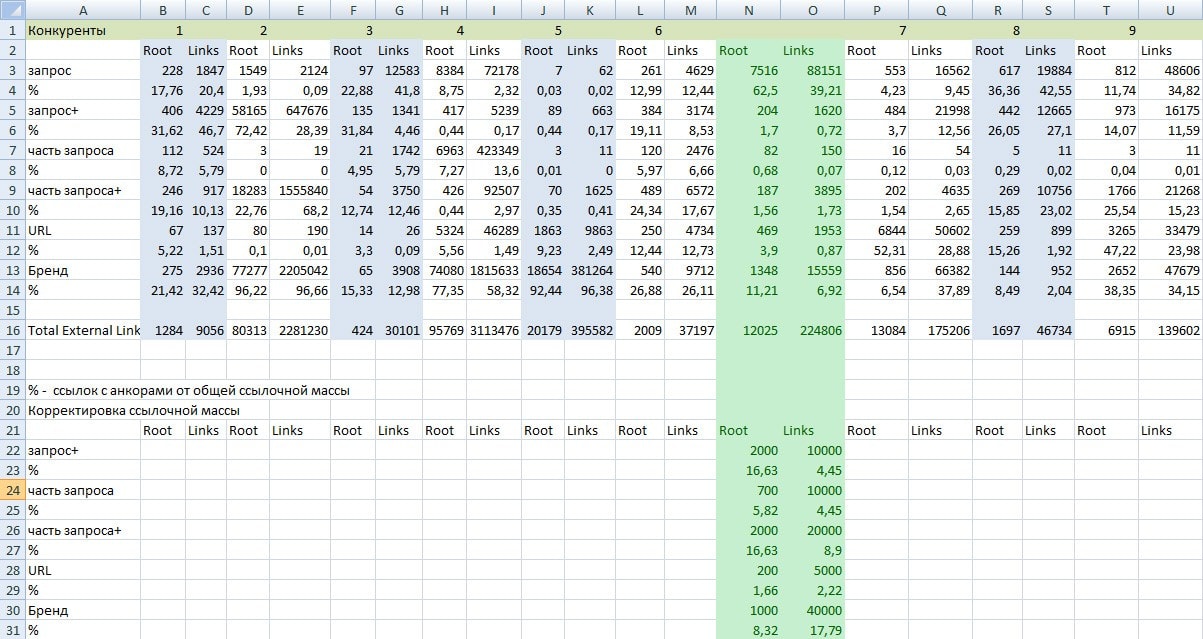
Task: Click the green cell with value 88151
Action: point(811,70)
